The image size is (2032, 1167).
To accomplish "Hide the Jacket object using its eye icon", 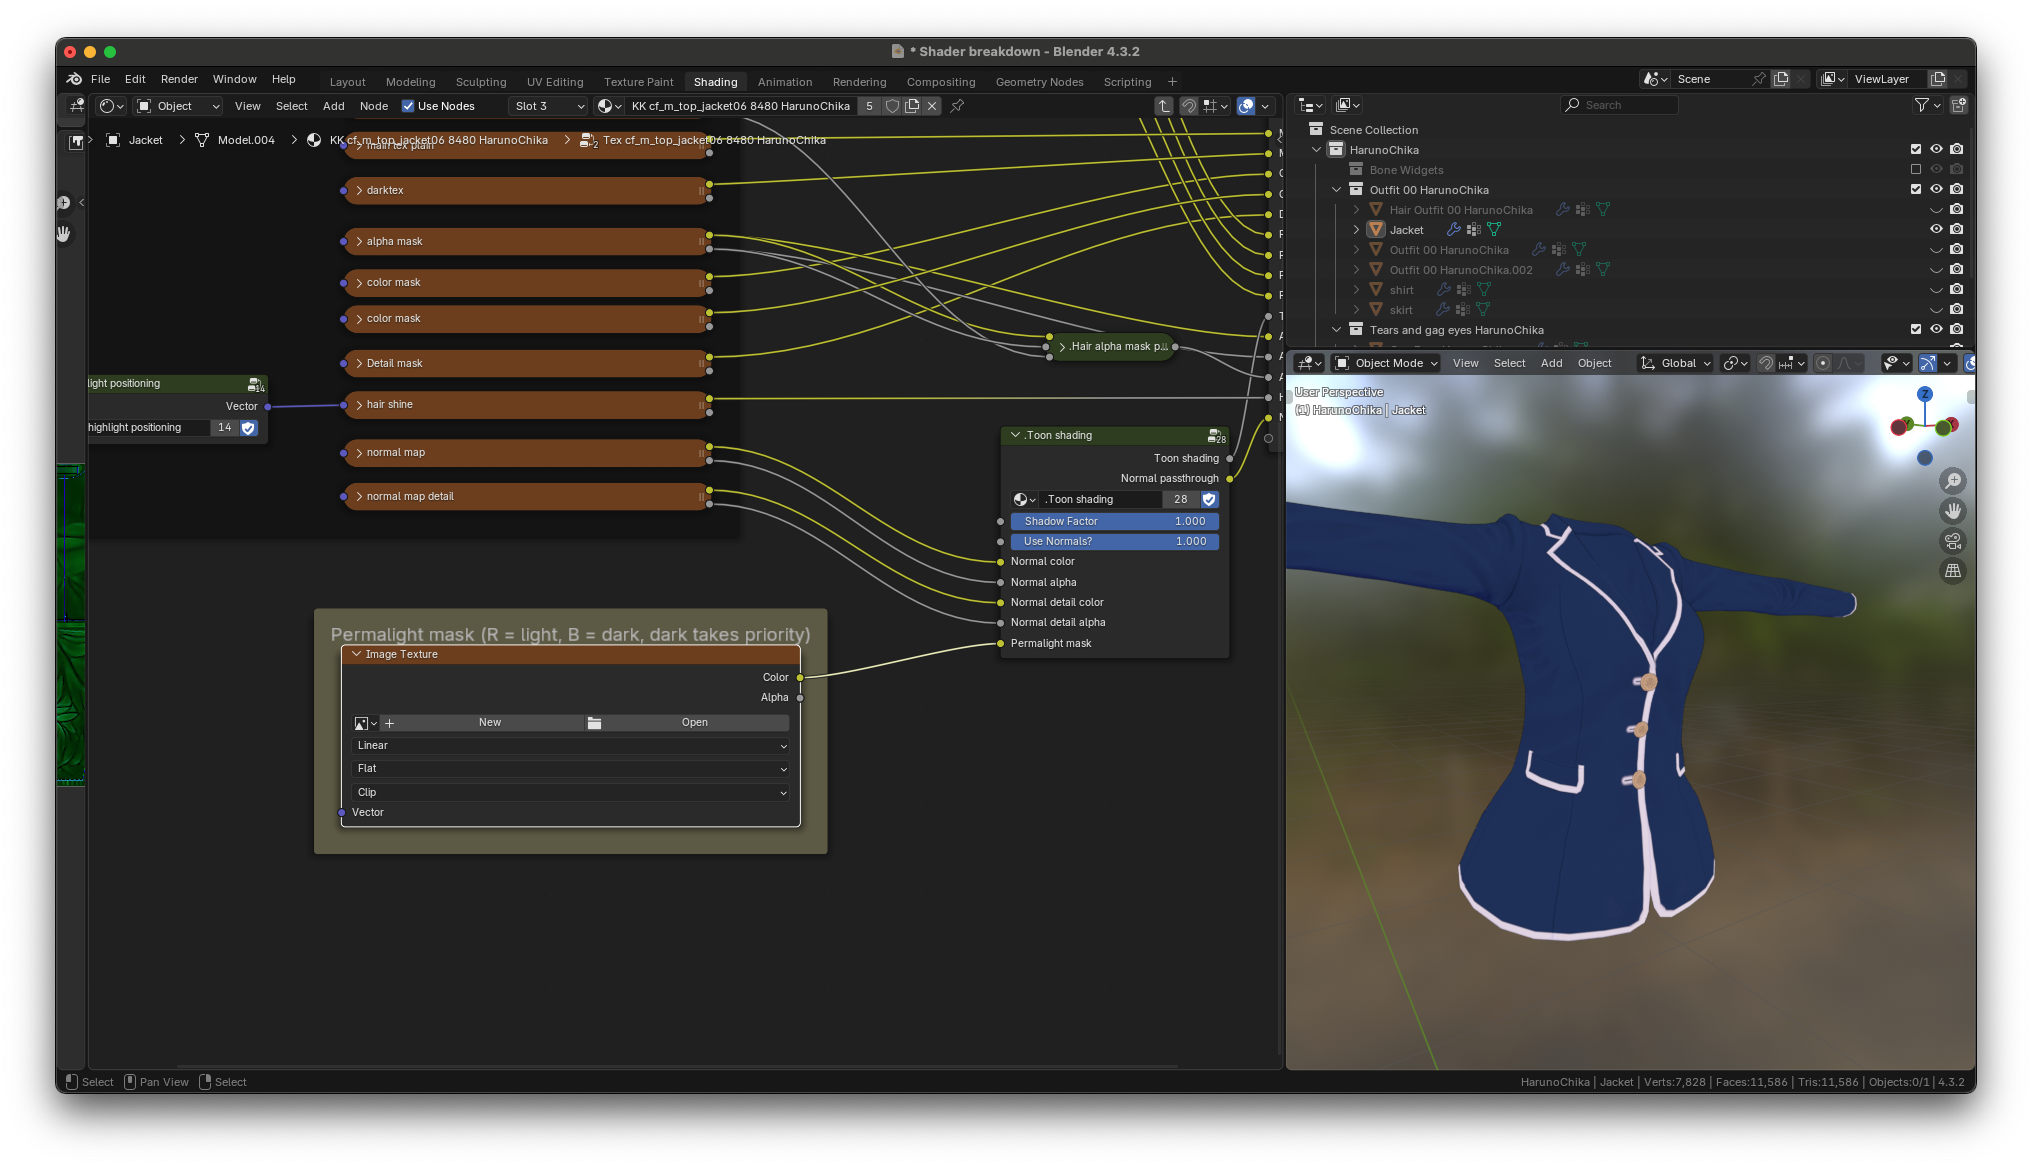I will click(x=1936, y=229).
